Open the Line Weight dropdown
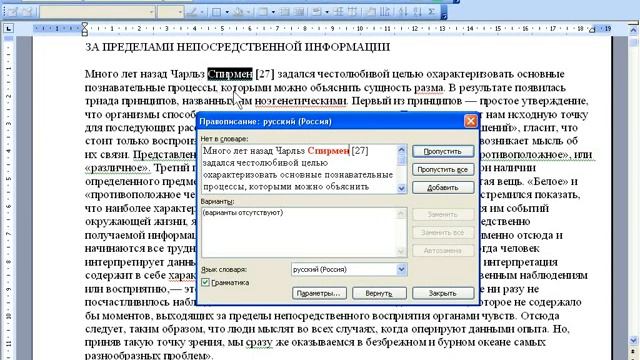This screenshot has height=360, width=640. point(170,12)
